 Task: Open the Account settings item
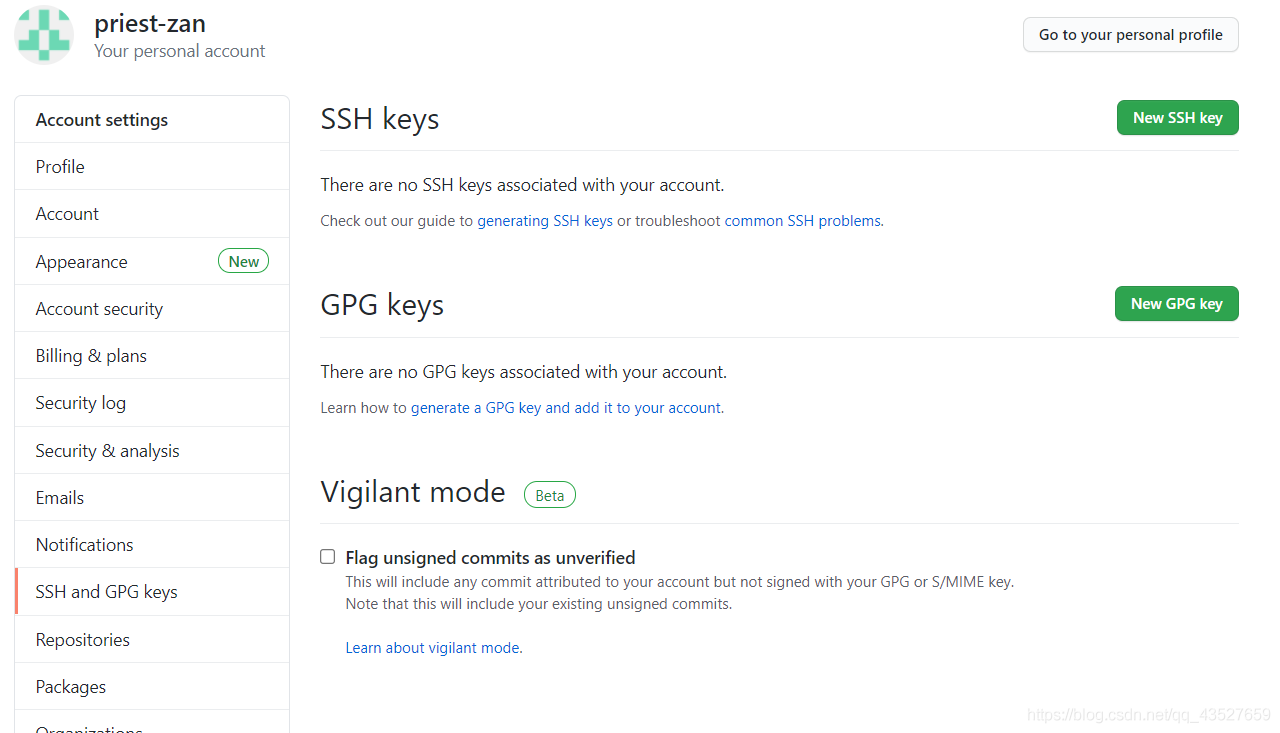click(x=67, y=214)
